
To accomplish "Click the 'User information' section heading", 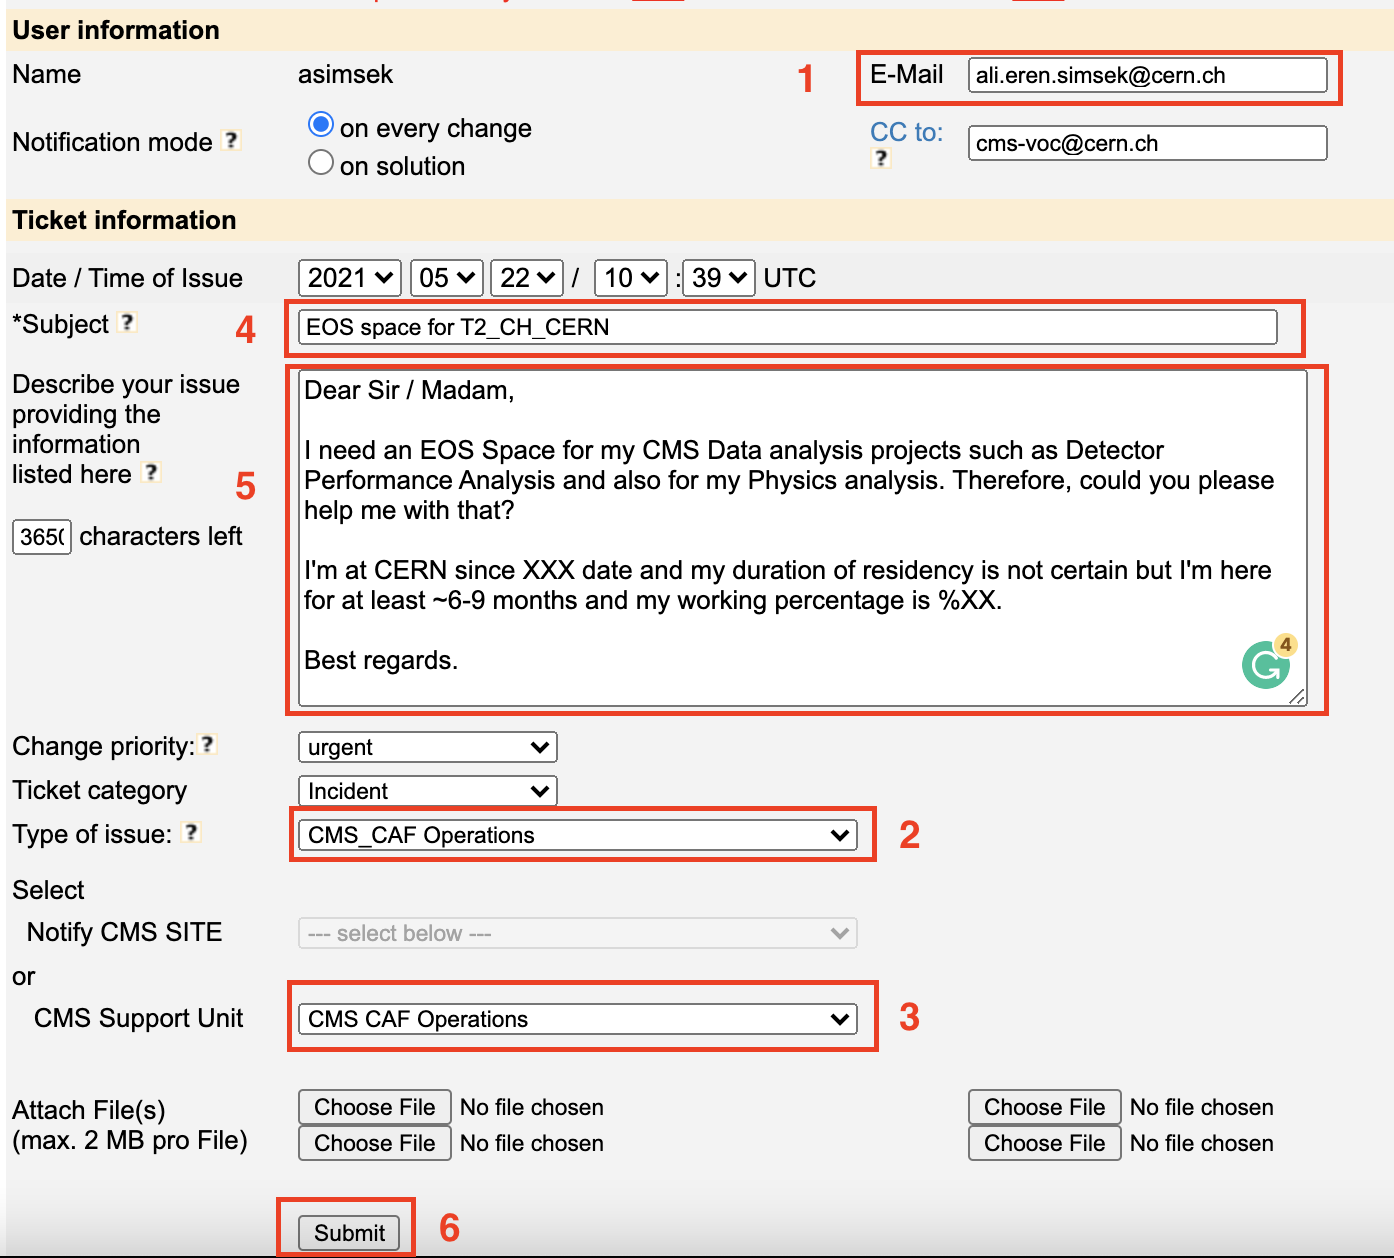I will tap(116, 30).
